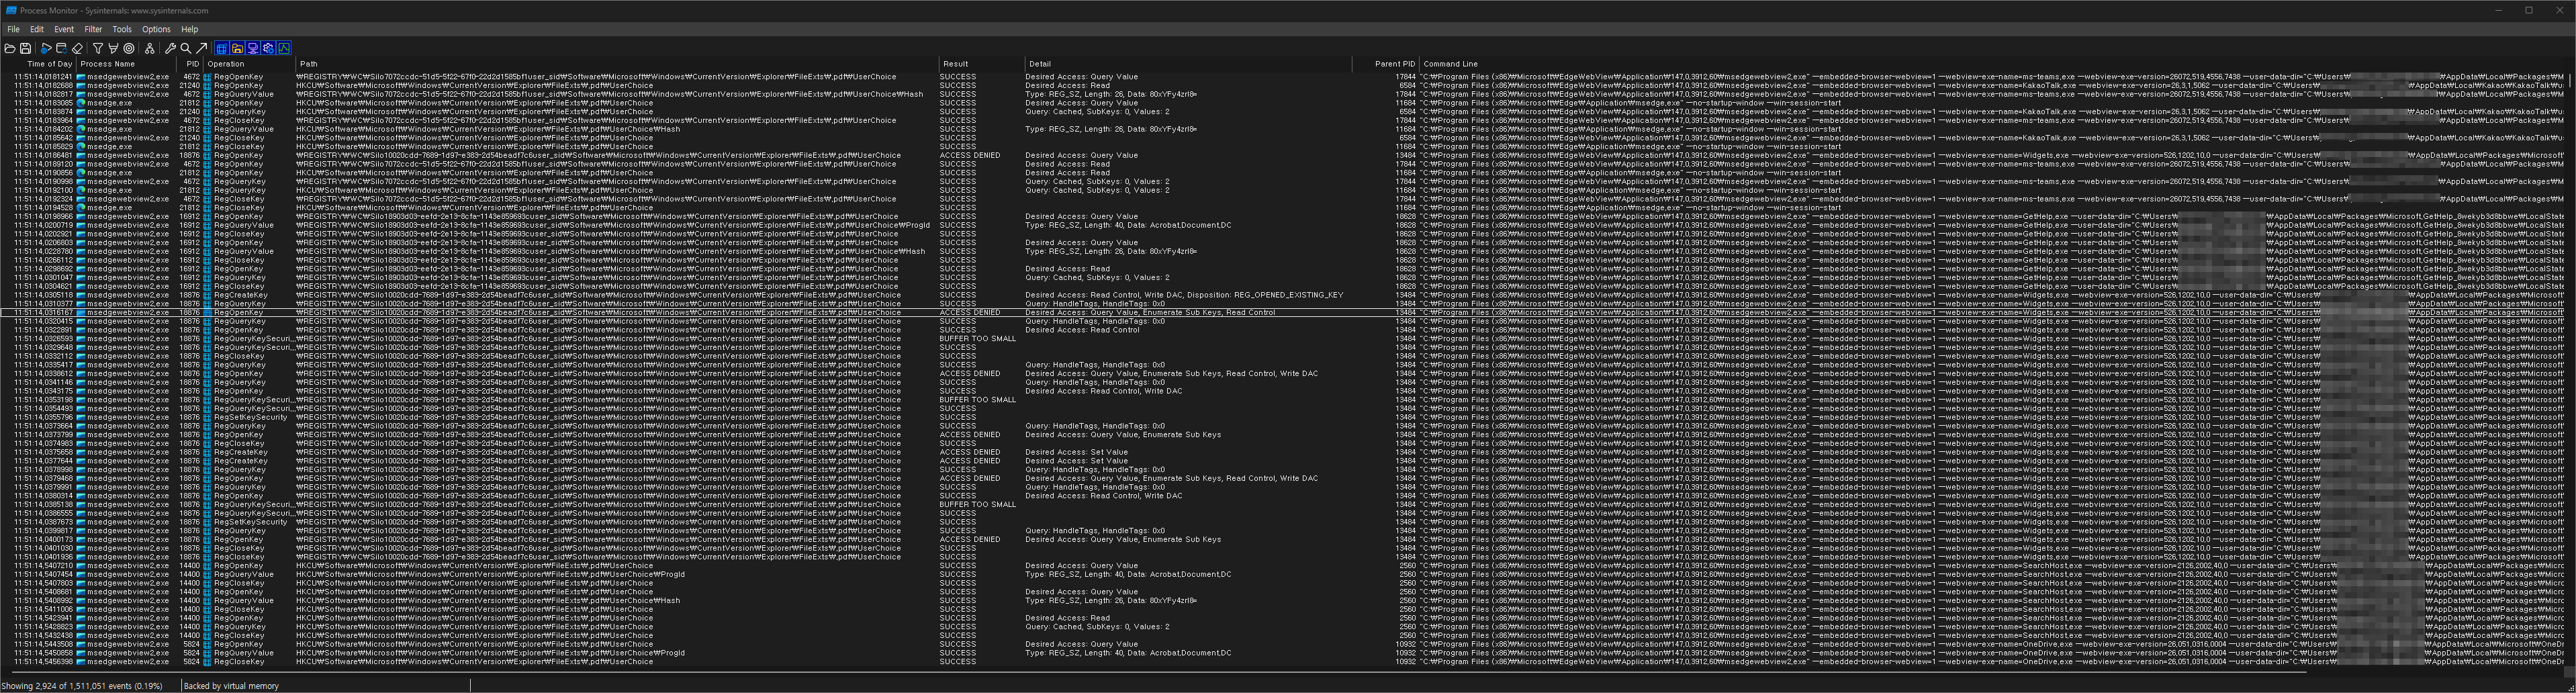Click the "Showing 2,924 of 1,511,051 events" status text
The image size is (2576, 693).
pyautogui.click(x=82, y=686)
